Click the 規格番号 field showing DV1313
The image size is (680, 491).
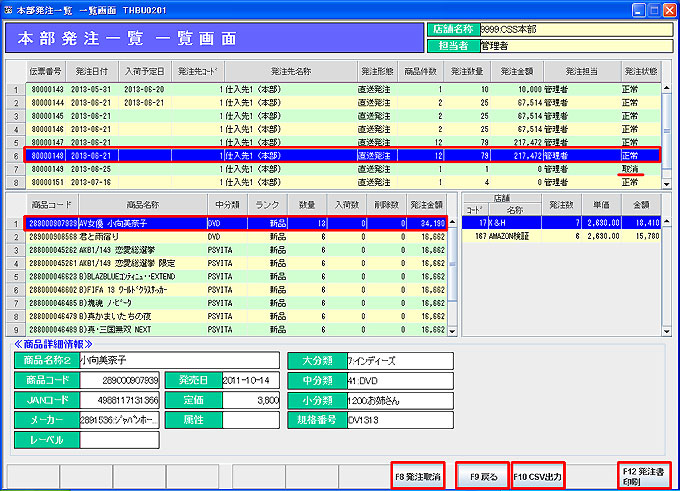tap(400, 420)
